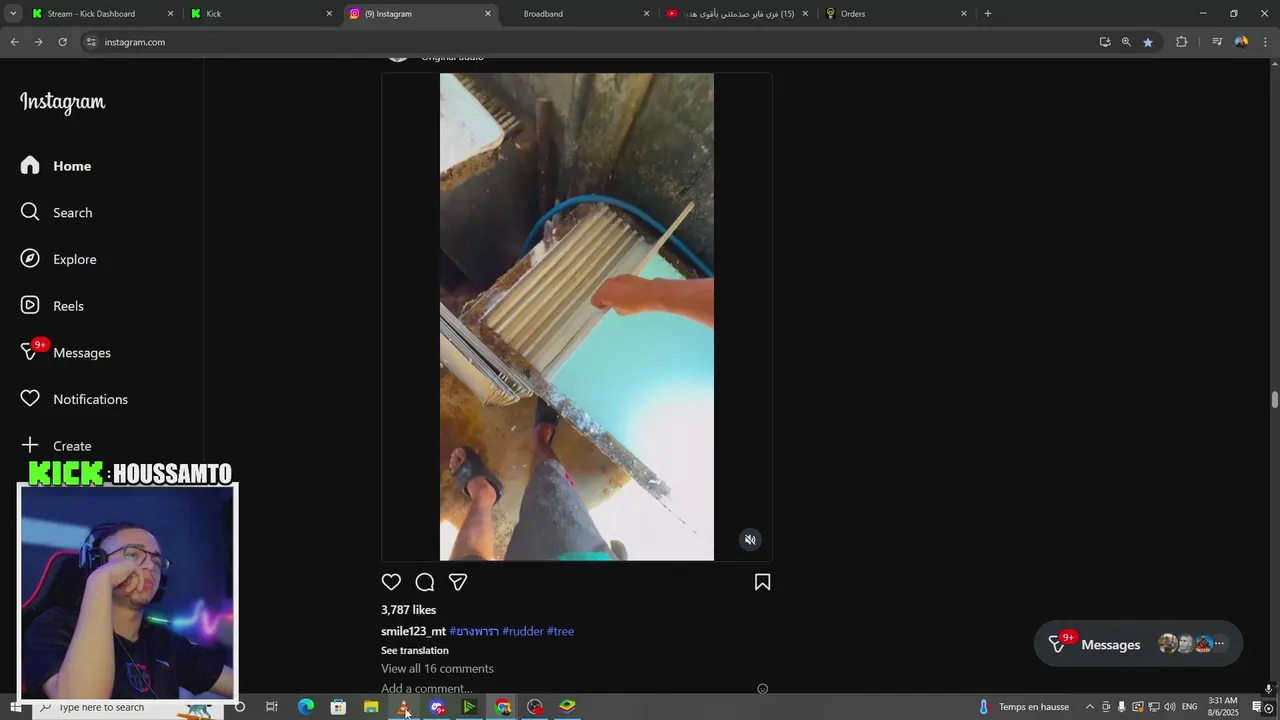Open the Chrome media control icon
Screen dimensions: 1280x720
pyautogui.click(x=1217, y=42)
